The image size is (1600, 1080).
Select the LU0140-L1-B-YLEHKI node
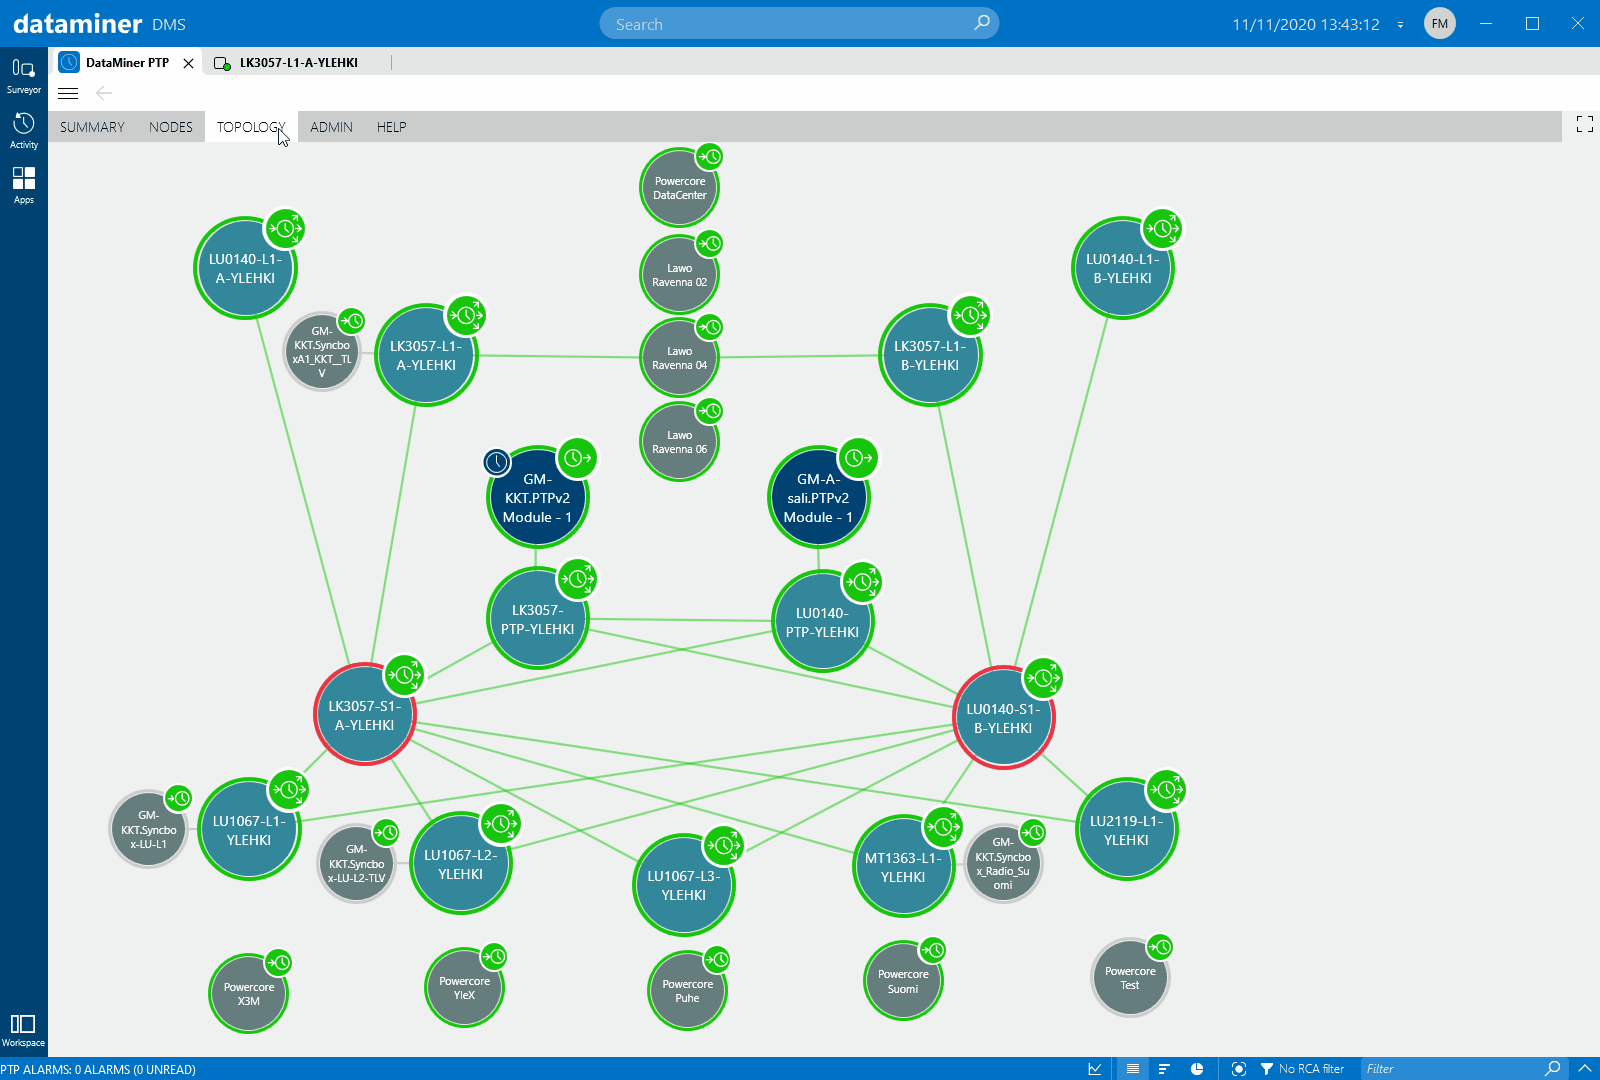coord(1122,268)
